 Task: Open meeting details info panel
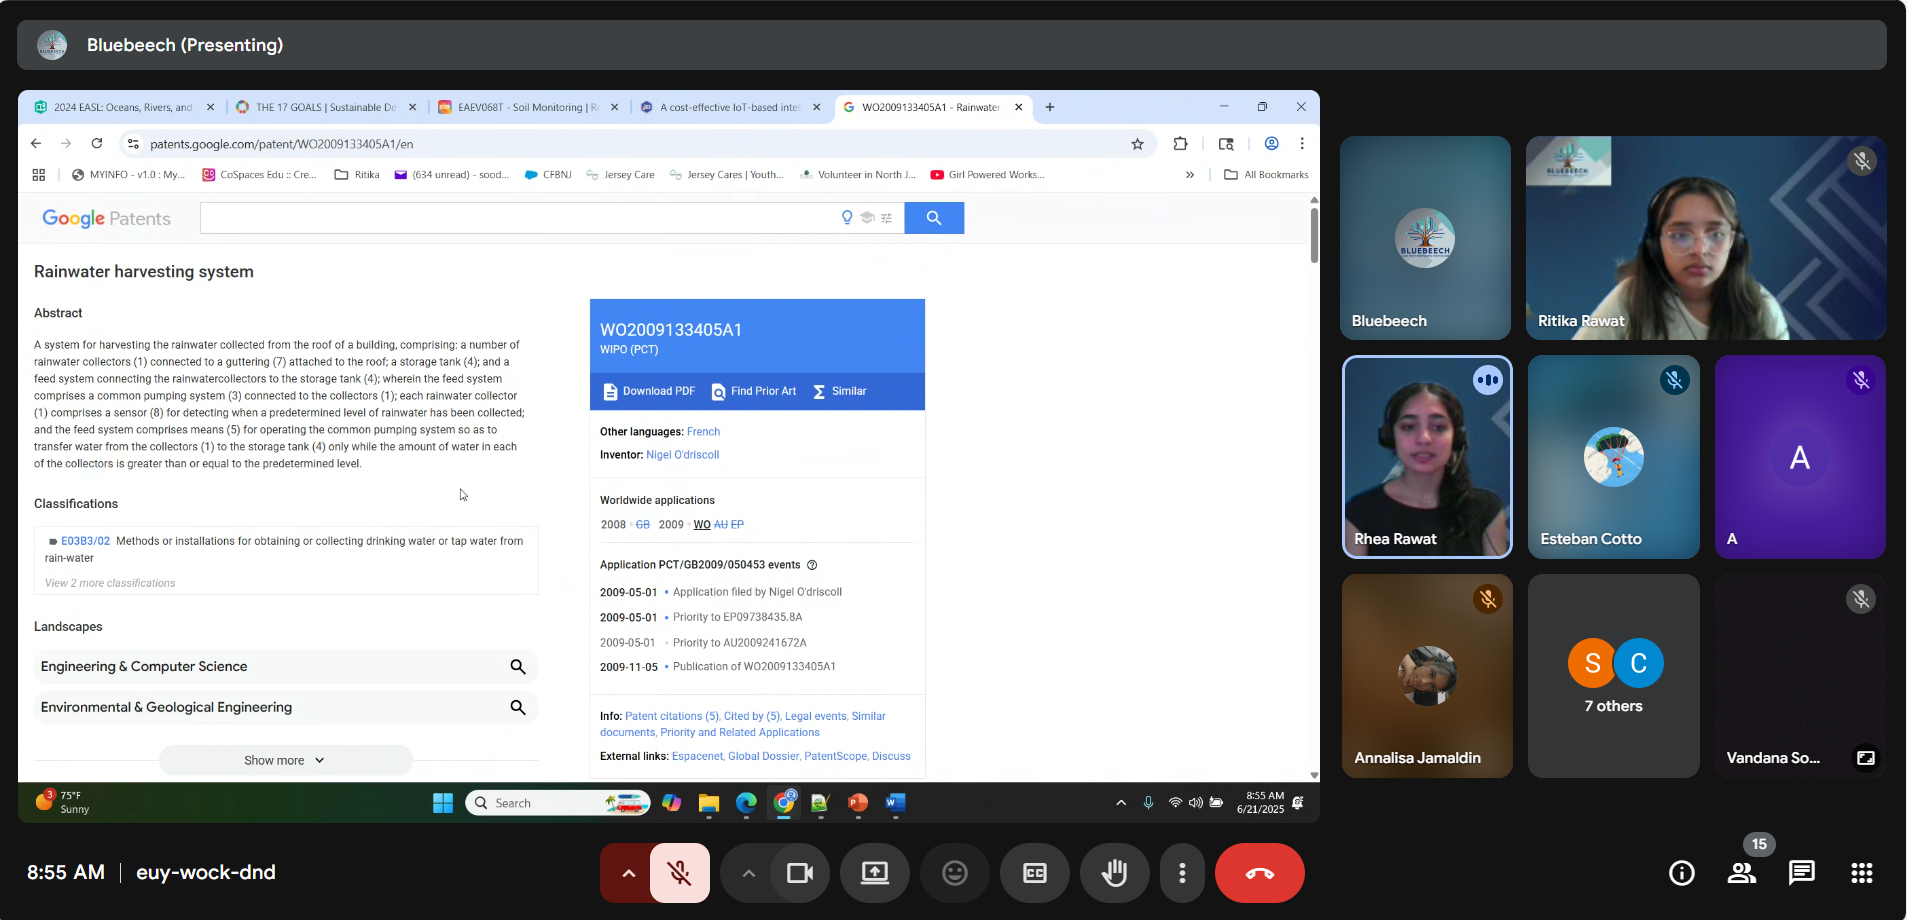coord(1681,872)
